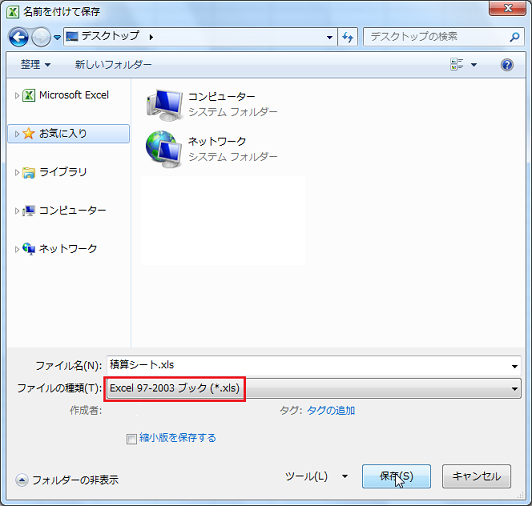This screenshot has width=532, height=506.
Task: Refresh the folder view
Action: 347,37
